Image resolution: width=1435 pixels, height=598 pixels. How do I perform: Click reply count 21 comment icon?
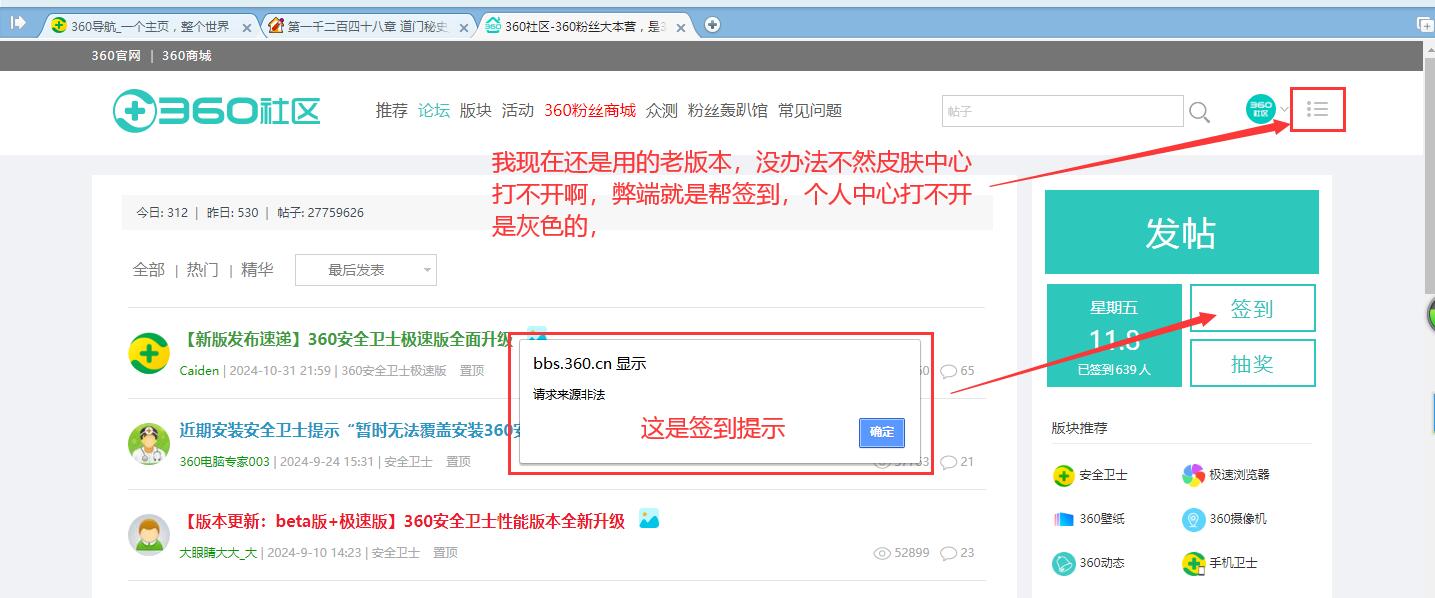point(948,462)
